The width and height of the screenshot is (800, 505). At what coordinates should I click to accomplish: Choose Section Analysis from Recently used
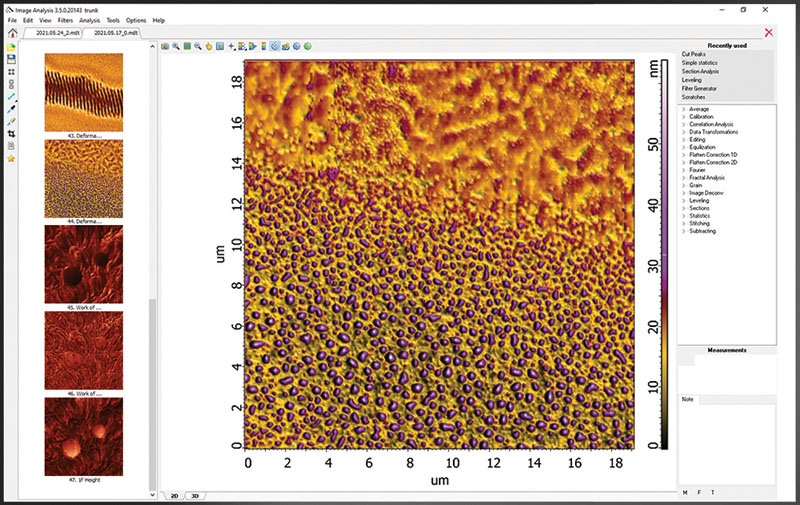[x=700, y=72]
